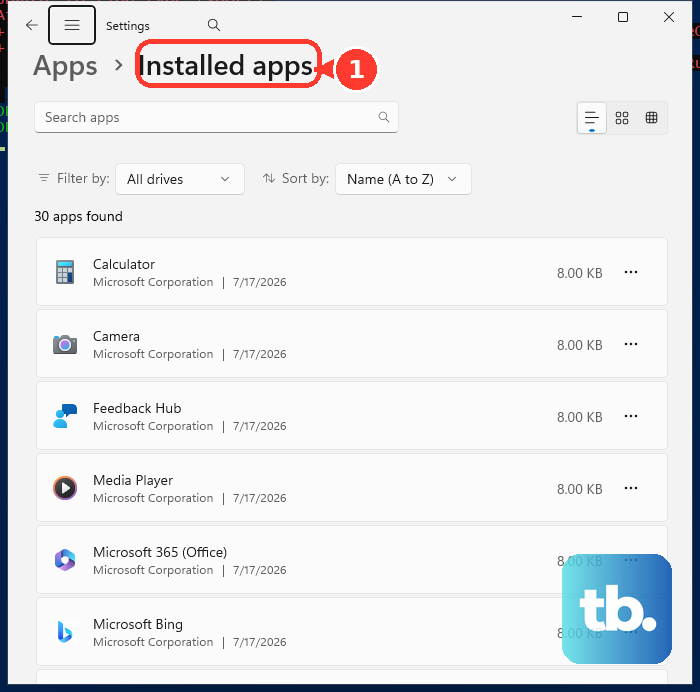Image resolution: width=700 pixels, height=692 pixels.
Task: Click the Media Player app icon
Action: (x=65, y=488)
